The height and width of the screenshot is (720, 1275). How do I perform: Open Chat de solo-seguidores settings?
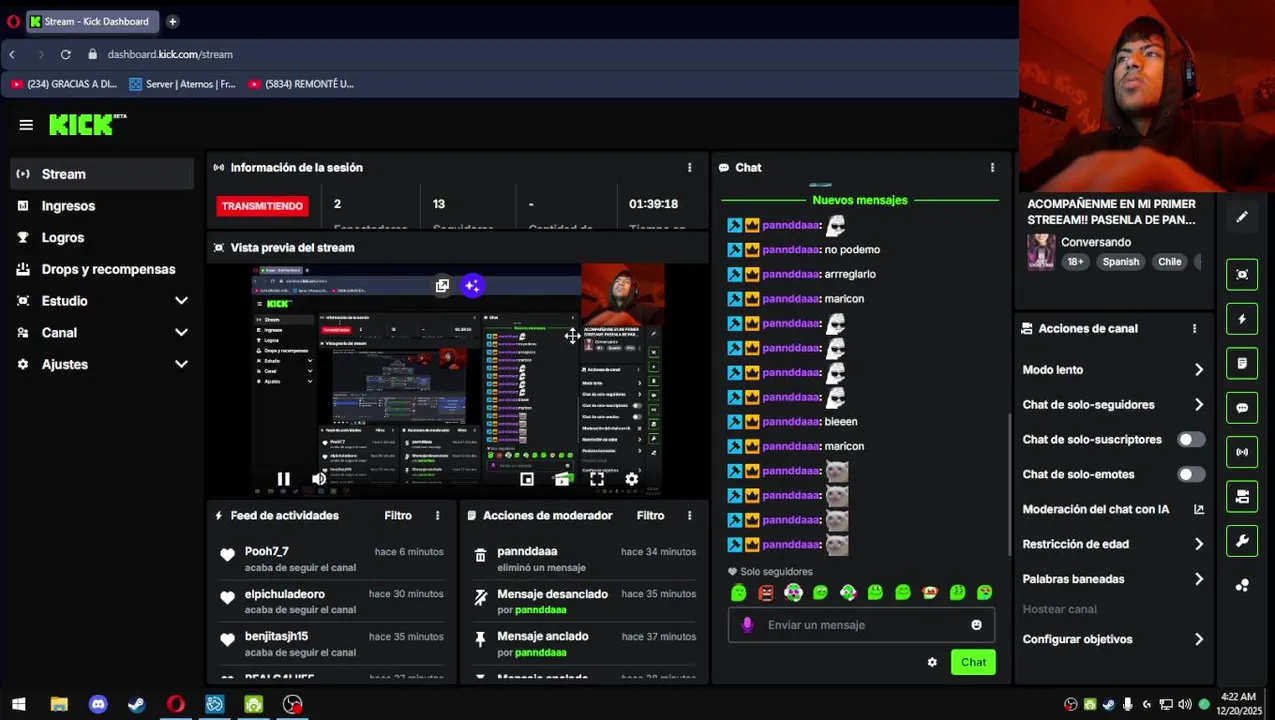pyautogui.click(x=1113, y=405)
